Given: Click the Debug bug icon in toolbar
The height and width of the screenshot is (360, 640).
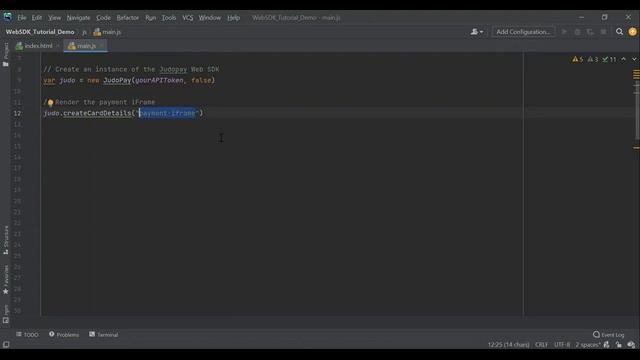Looking at the screenshot, I should tap(577, 32).
